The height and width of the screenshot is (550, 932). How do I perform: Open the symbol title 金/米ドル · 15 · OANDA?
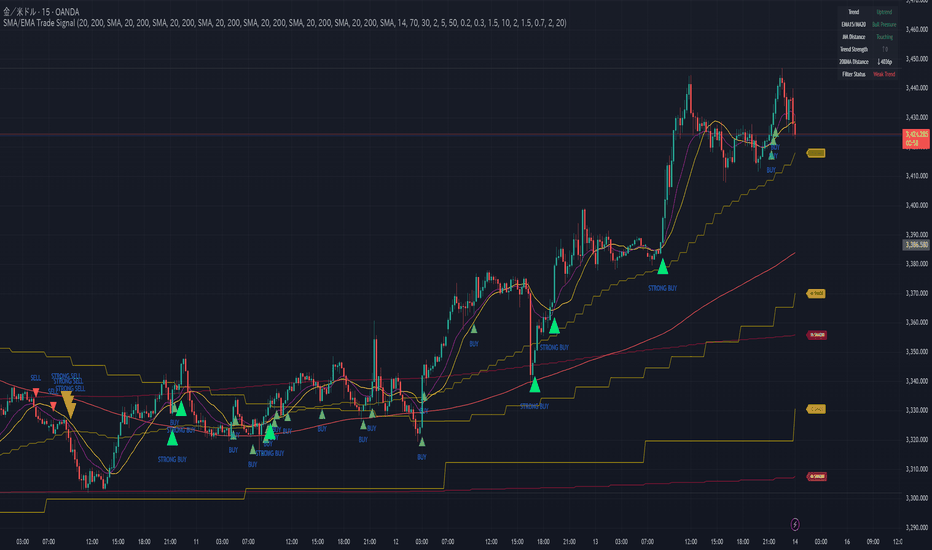click(41, 12)
